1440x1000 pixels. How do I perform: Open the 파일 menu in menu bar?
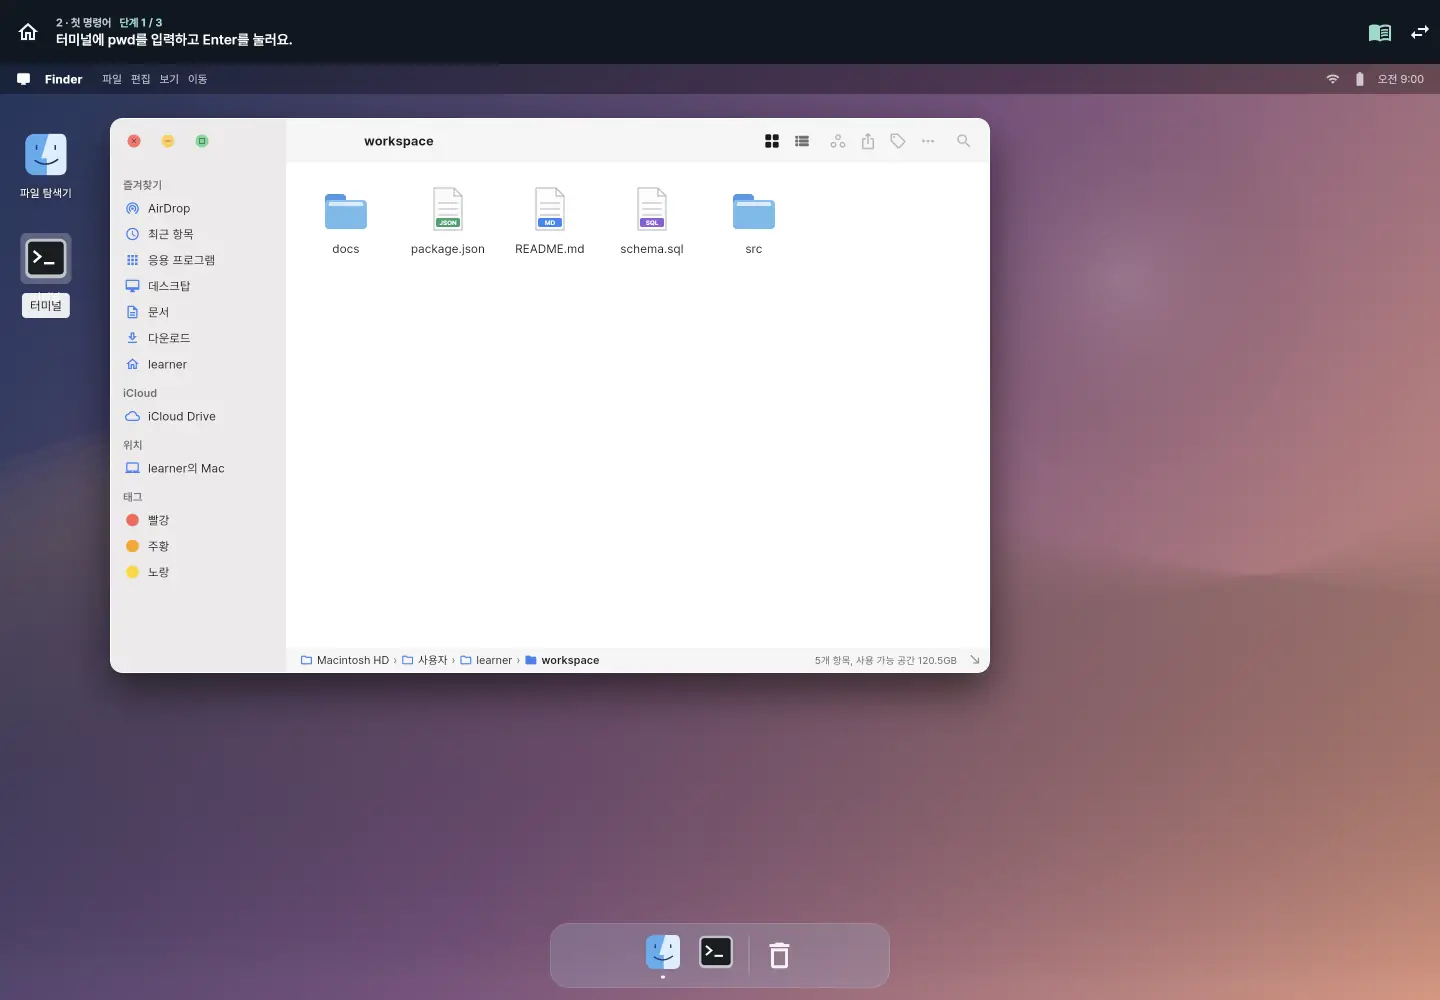(112, 79)
